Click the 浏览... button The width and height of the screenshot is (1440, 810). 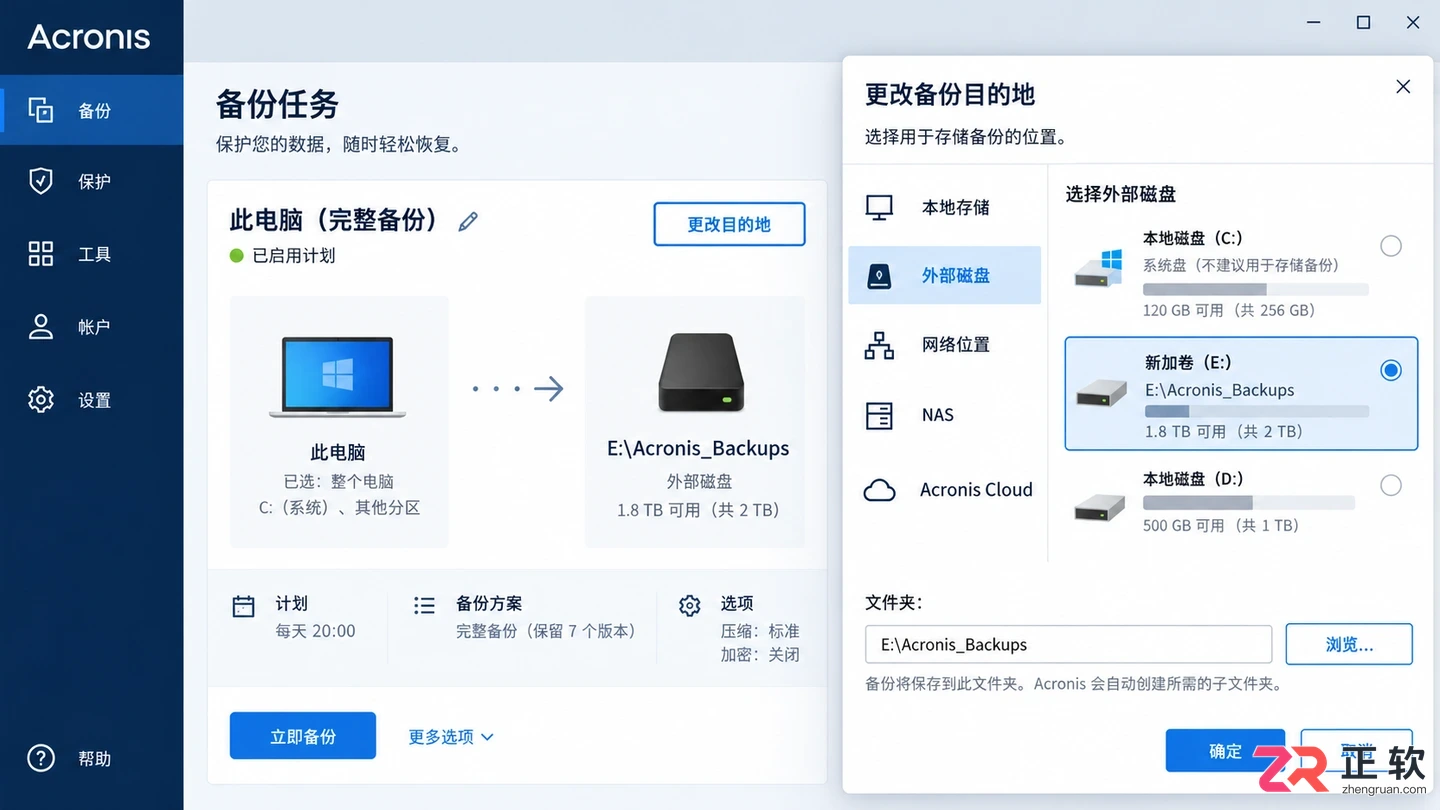(1349, 644)
